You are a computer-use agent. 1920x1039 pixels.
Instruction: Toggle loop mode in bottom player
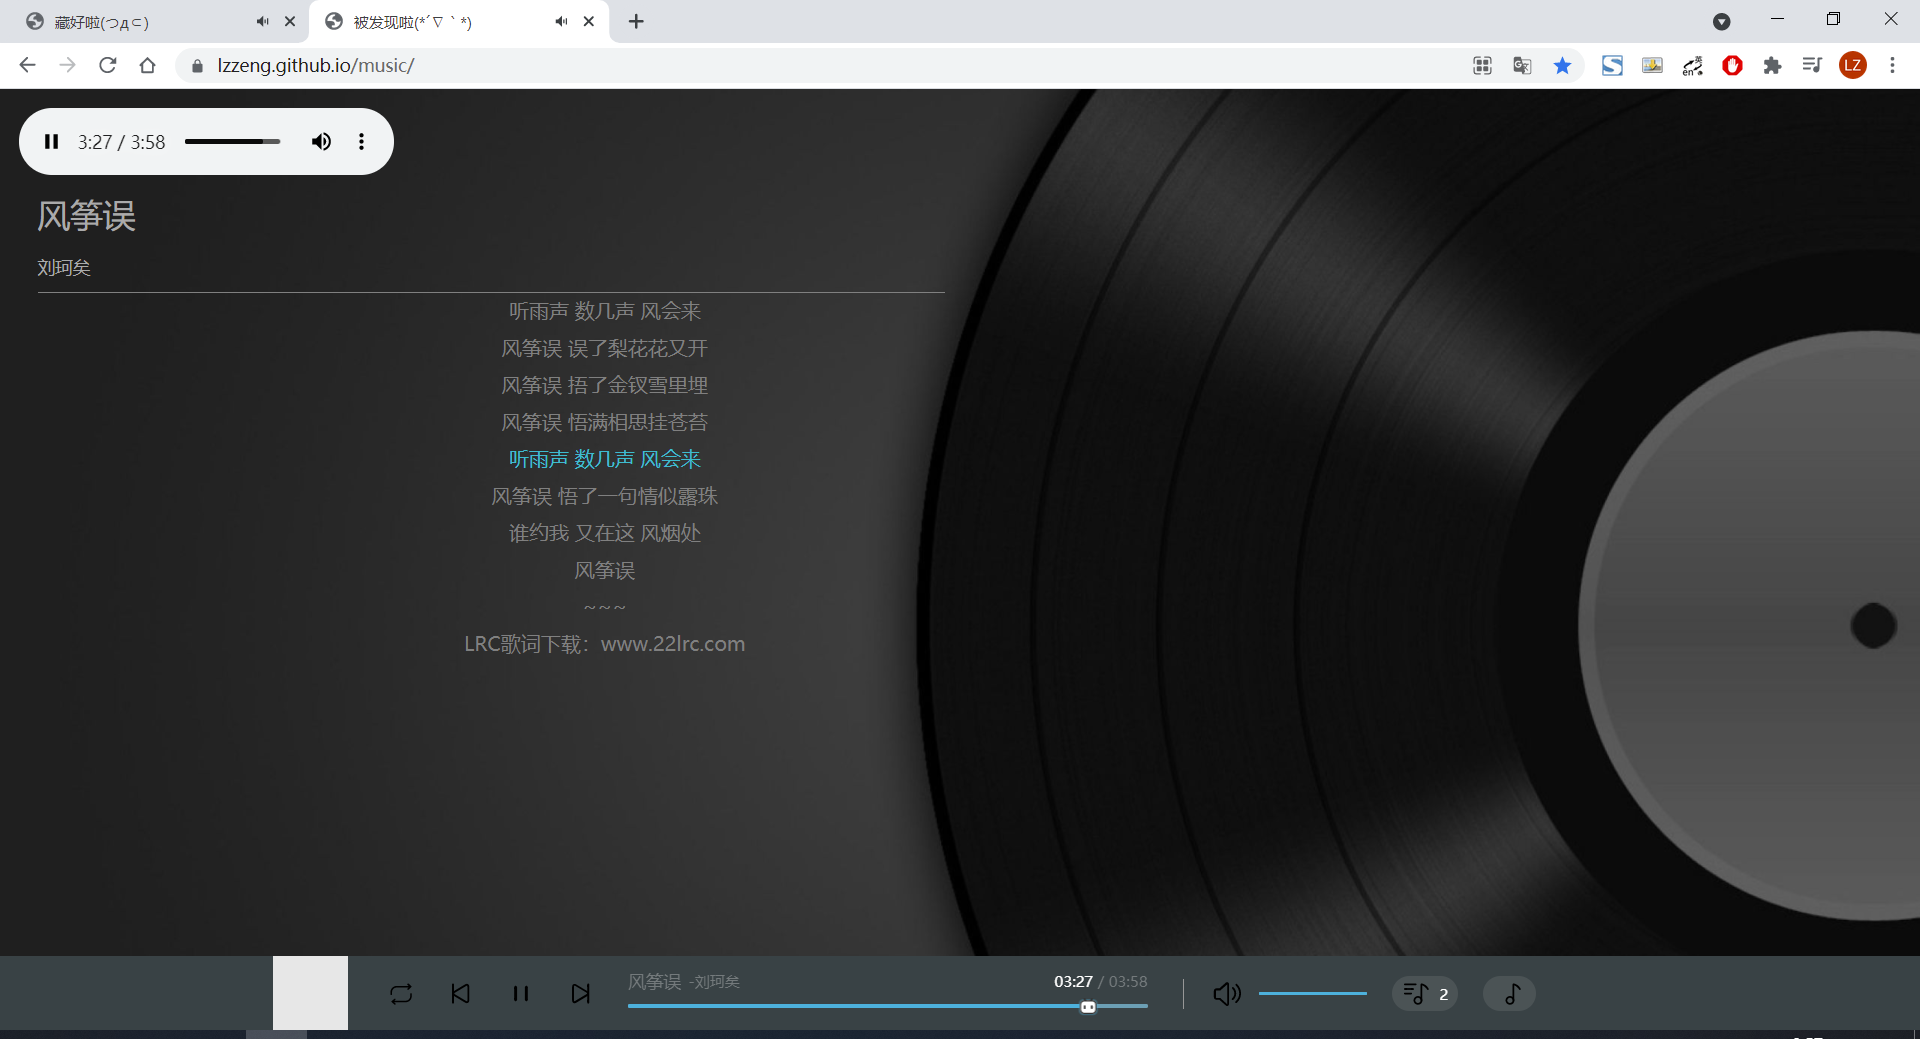(401, 994)
